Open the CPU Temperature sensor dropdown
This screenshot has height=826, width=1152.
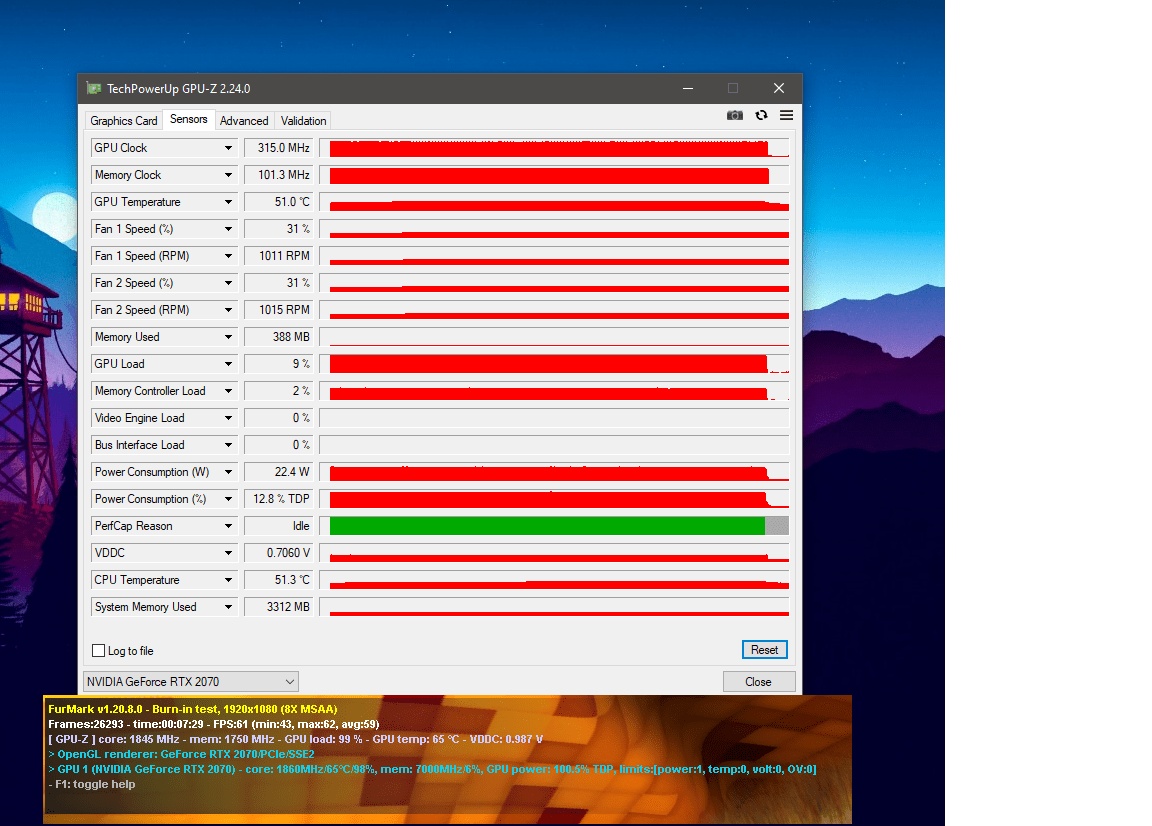click(x=228, y=580)
